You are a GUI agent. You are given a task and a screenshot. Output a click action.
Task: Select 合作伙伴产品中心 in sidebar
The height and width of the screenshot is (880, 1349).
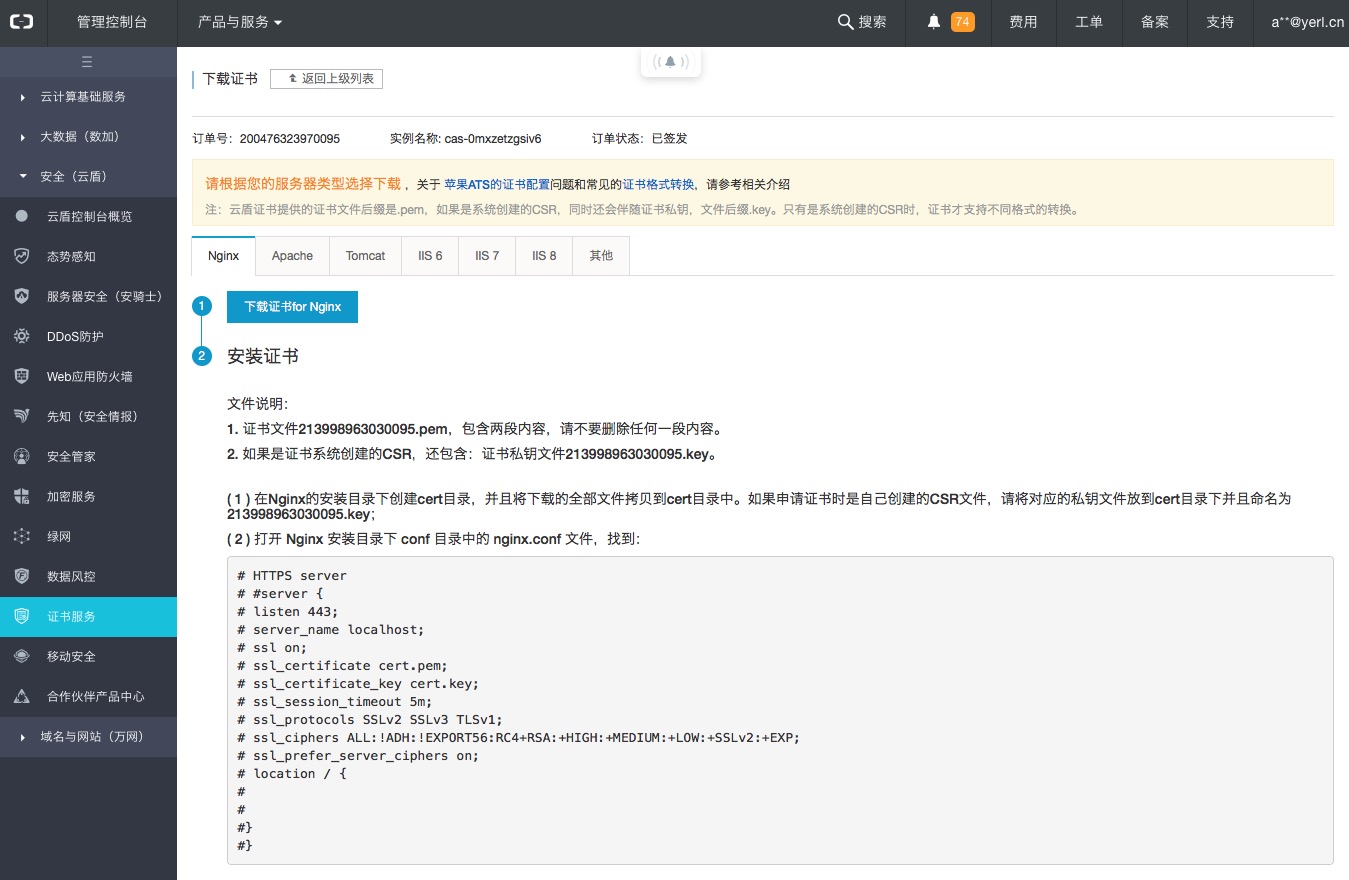point(88,696)
